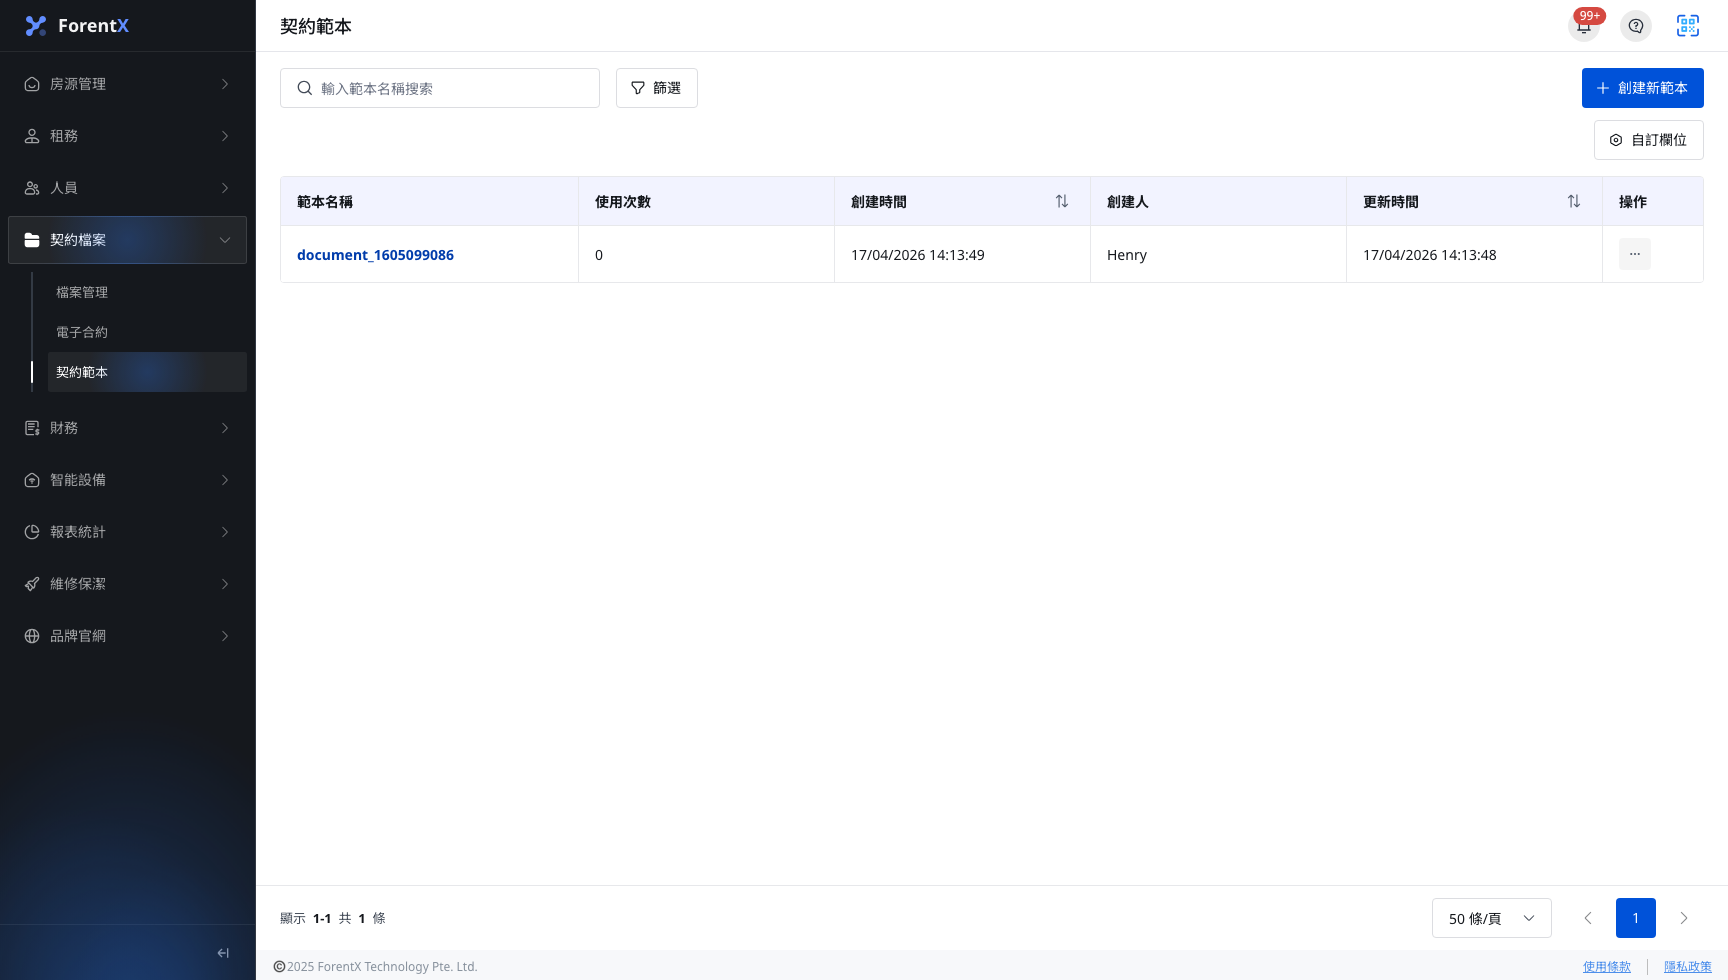
Task: Expand the 房源管理 menu chevron
Action: coord(225,84)
